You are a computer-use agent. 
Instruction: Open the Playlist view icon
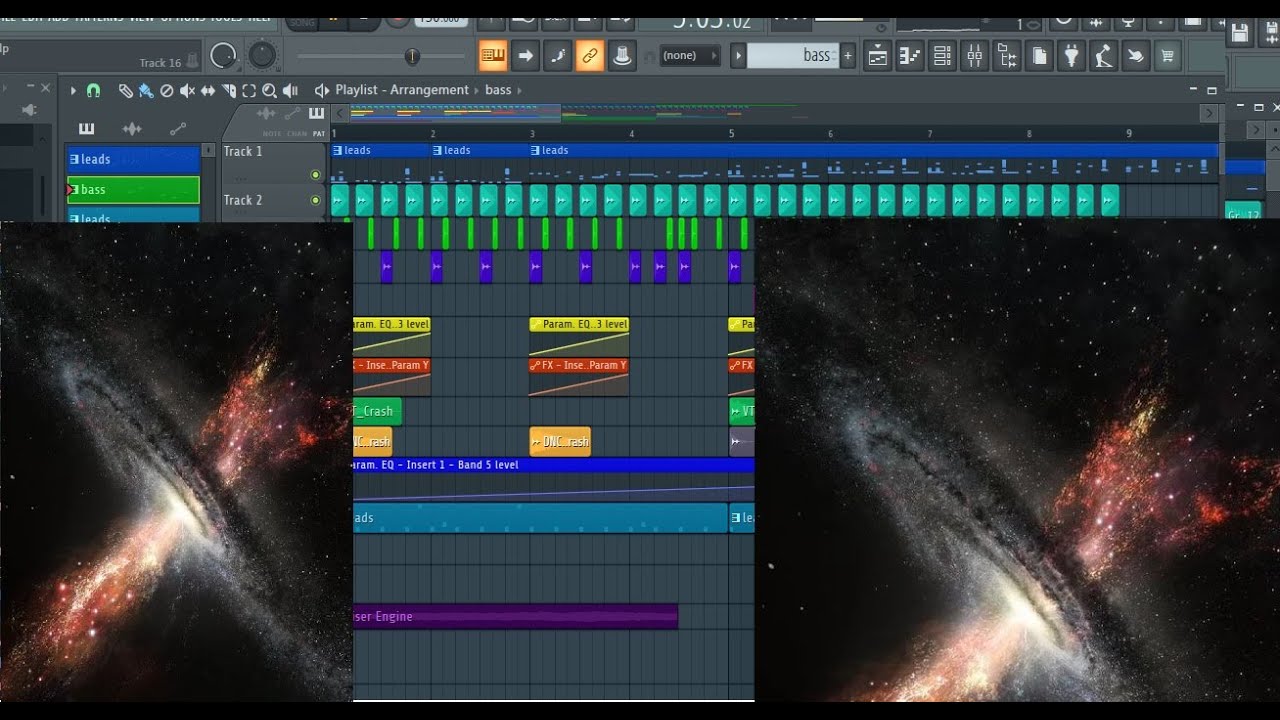click(x=877, y=56)
